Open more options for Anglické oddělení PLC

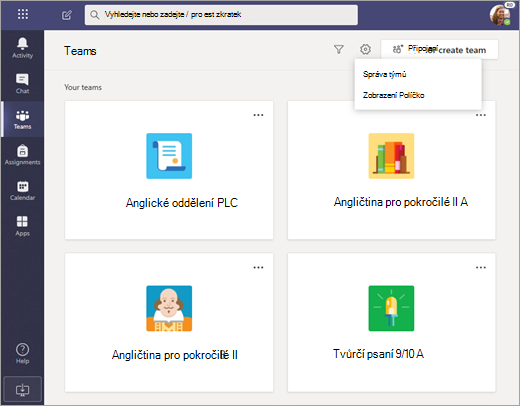(258, 115)
